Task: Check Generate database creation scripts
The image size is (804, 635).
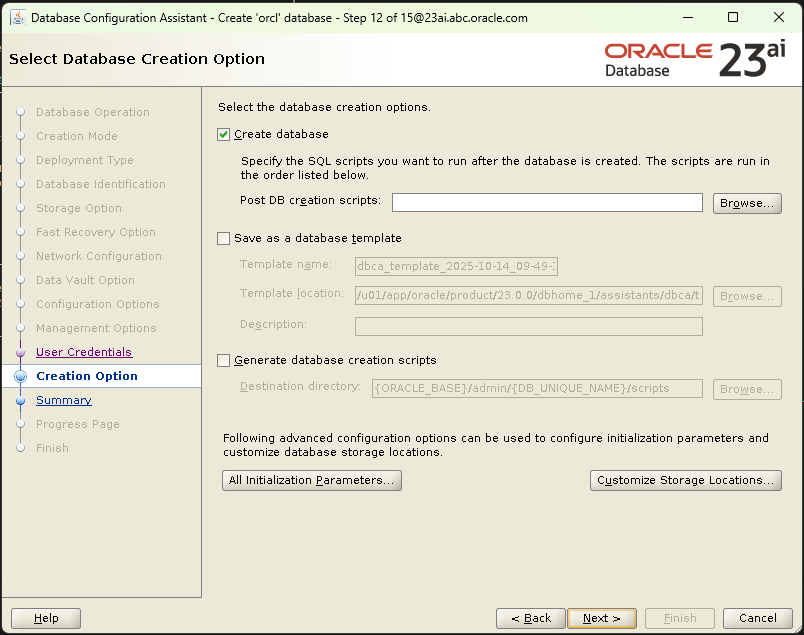Action: click(222, 361)
